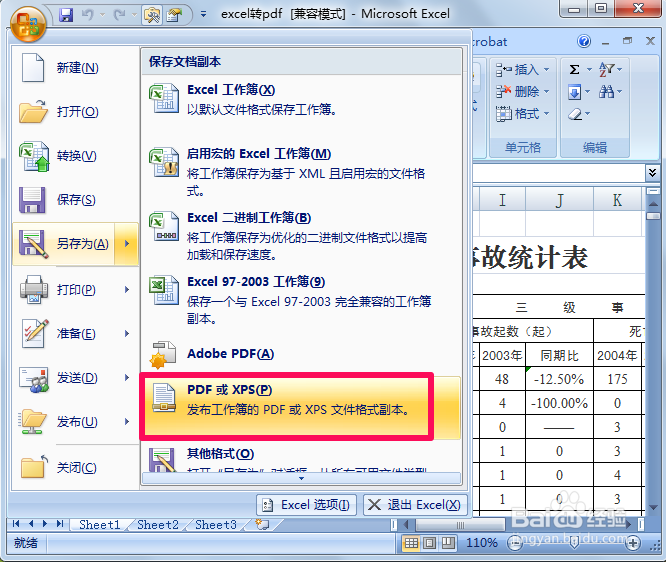Click the Sort & Filter icon

[x=607, y=69]
